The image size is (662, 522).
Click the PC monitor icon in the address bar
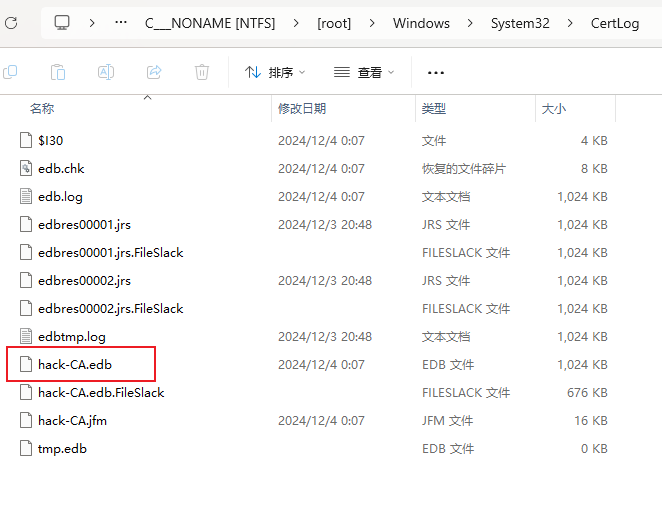pyautogui.click(x=62, y=23)
